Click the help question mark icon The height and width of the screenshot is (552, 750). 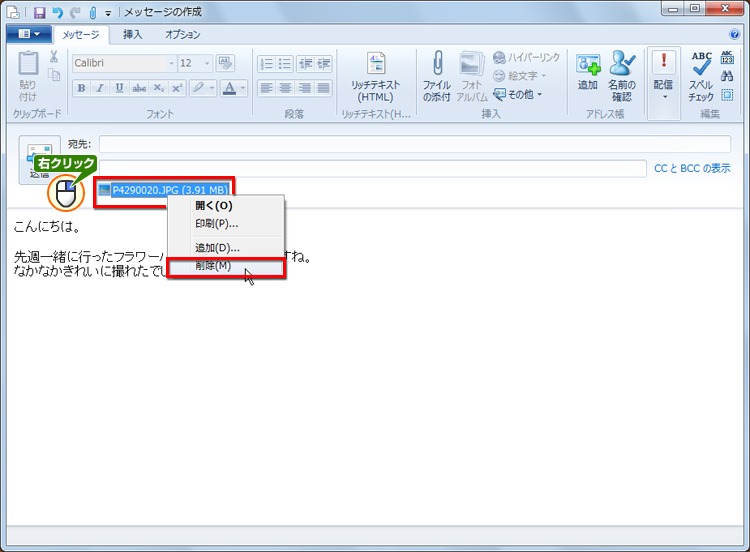(x=734, y=34)
